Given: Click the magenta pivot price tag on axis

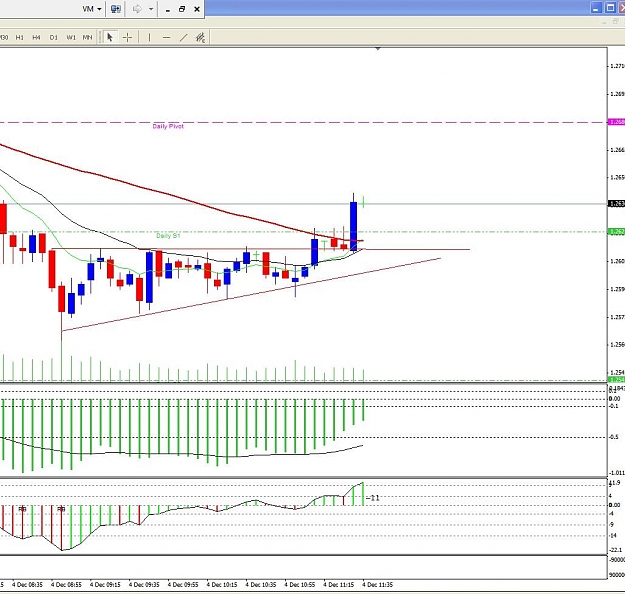Looking at the screenshot, I should tap(617, 122).
